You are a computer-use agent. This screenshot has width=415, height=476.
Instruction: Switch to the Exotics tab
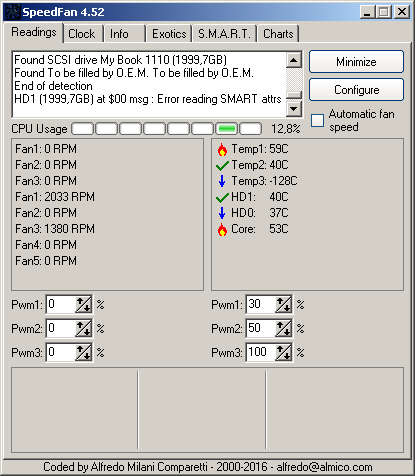[x=169, y=34]
